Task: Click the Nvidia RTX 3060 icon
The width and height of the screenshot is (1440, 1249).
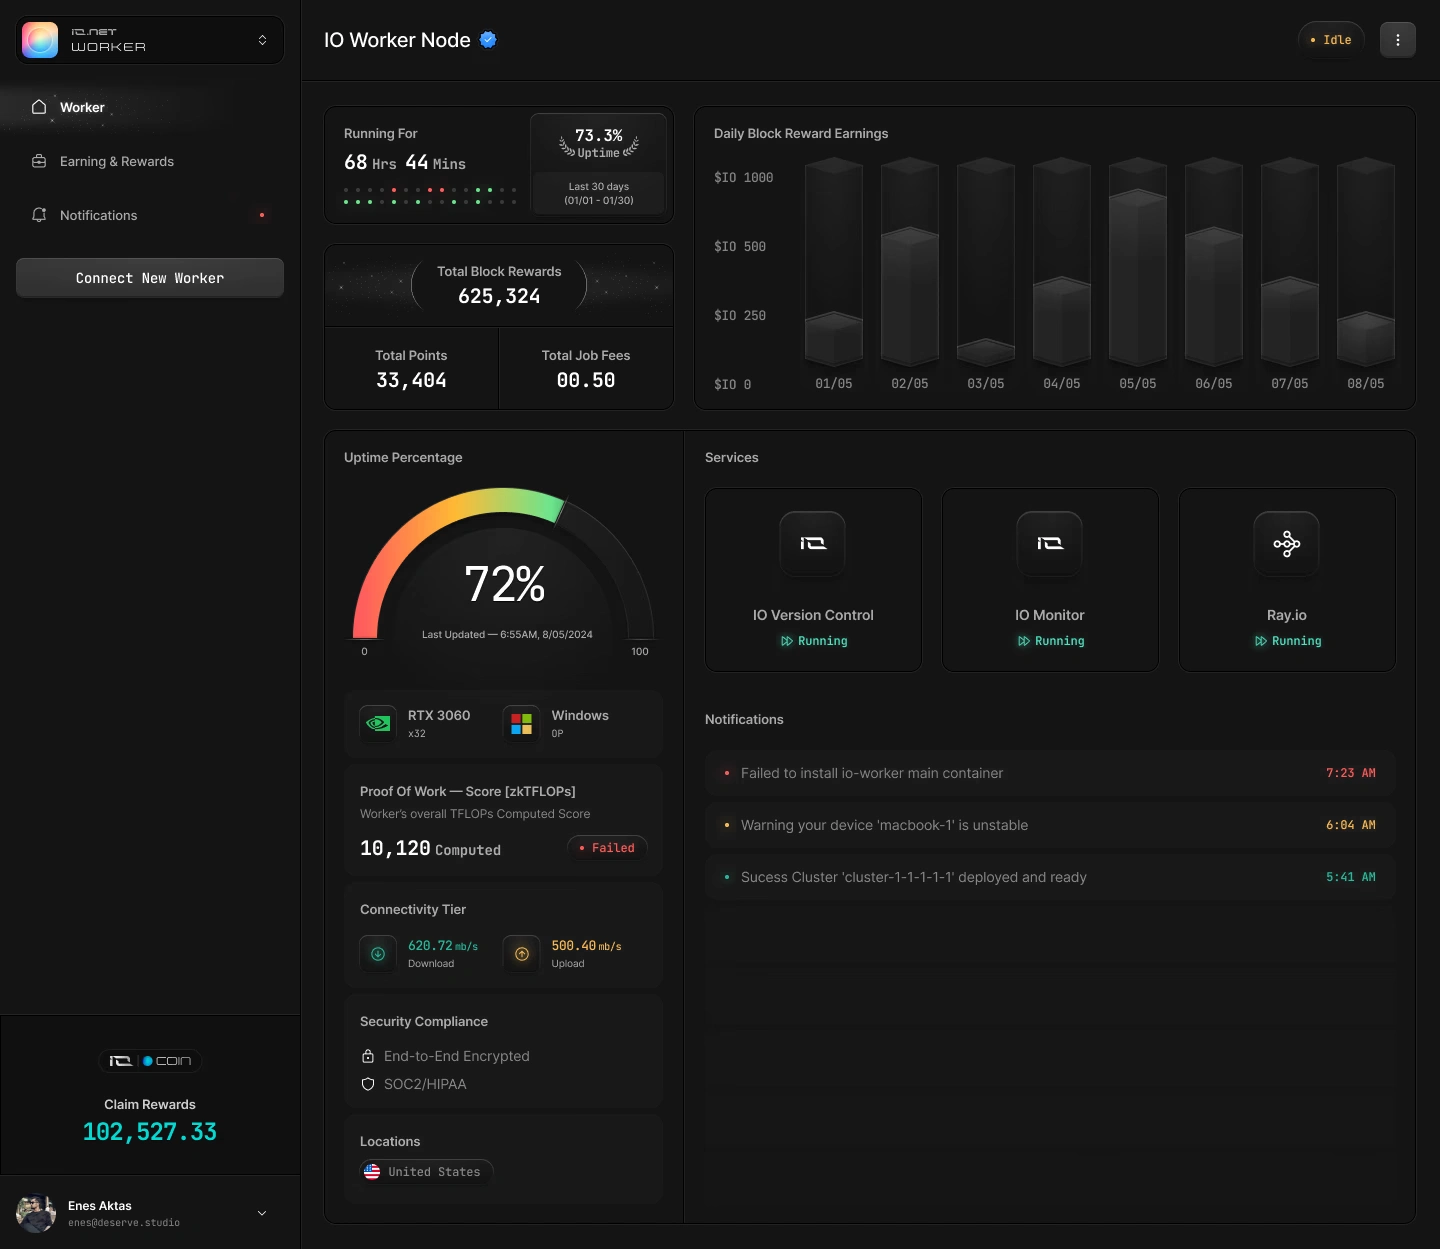Action: [378, 723]
